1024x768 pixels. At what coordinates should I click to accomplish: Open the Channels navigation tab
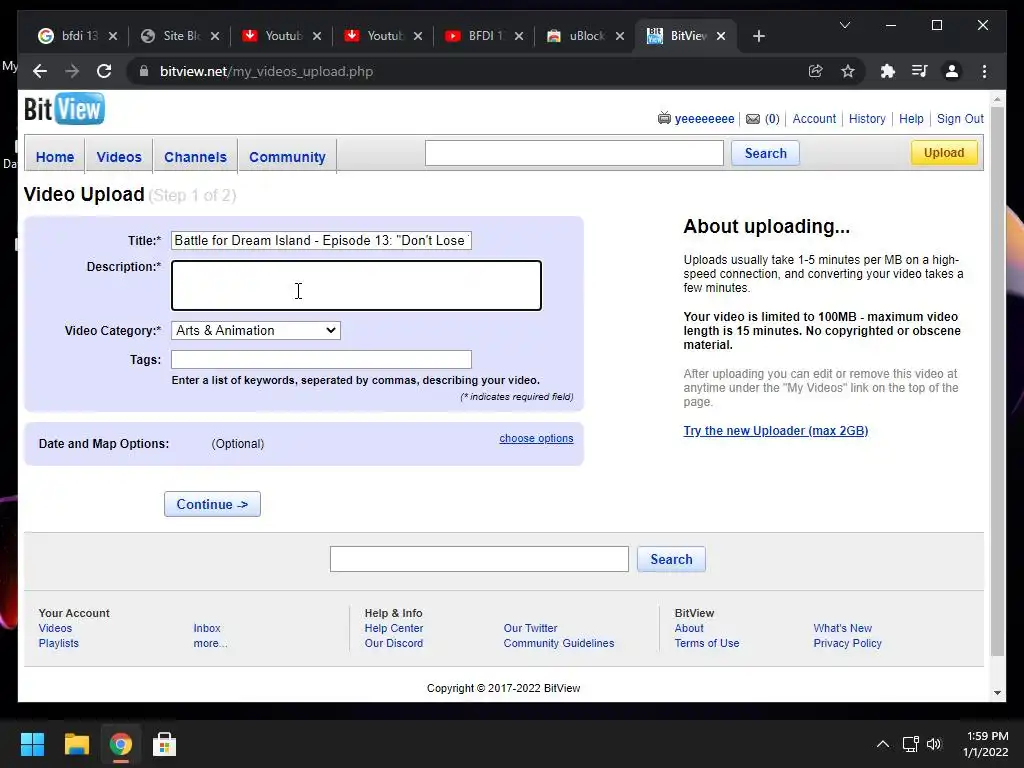point(195,157)
